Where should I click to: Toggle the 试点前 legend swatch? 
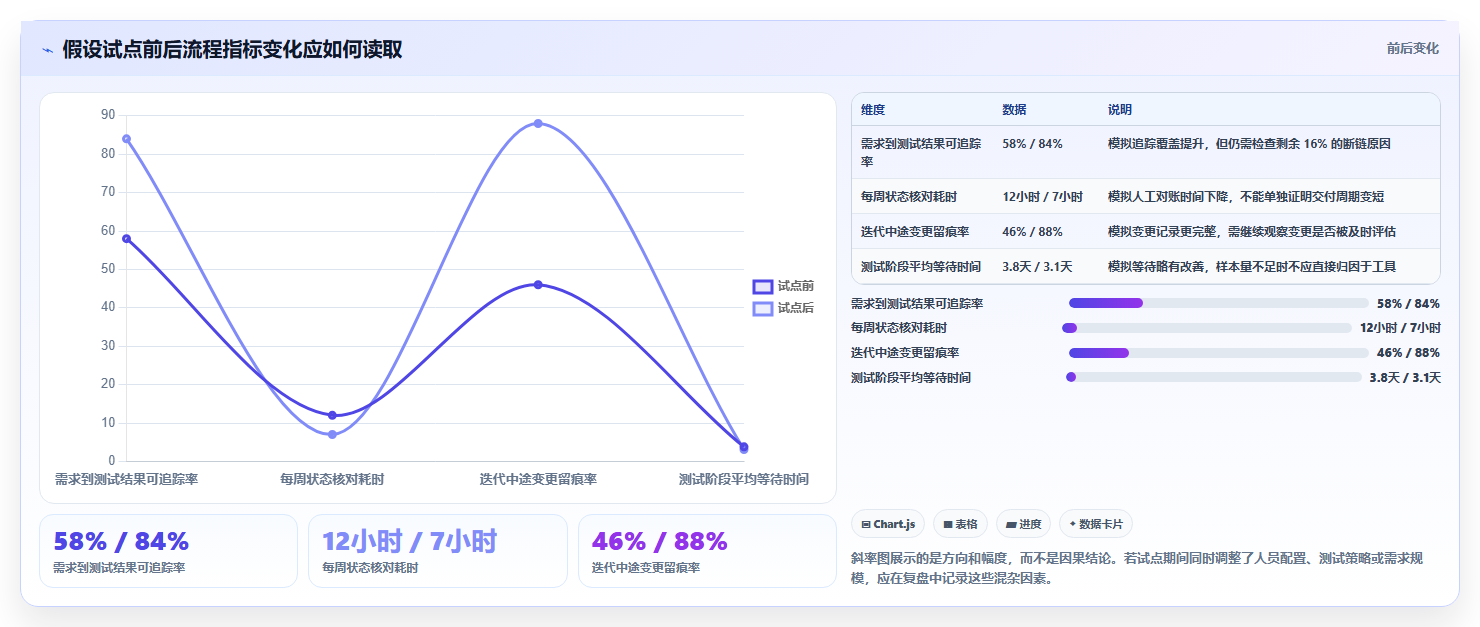[763, 286]
